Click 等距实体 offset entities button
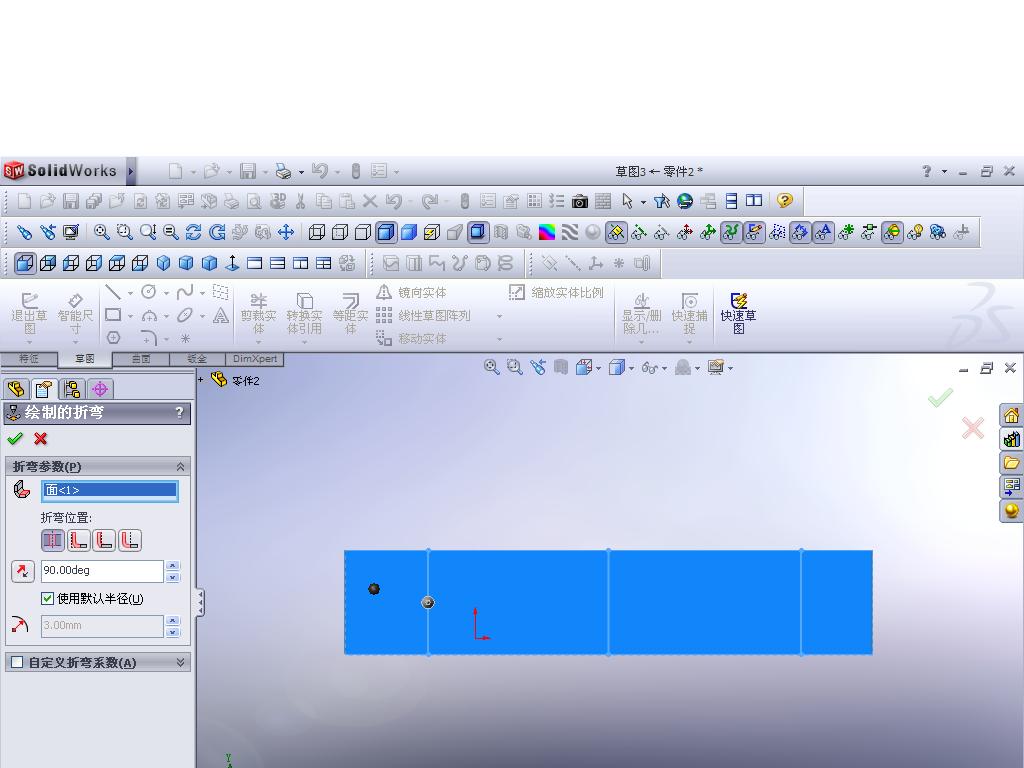Screen dimensions: 1024x768 (351, 313)
